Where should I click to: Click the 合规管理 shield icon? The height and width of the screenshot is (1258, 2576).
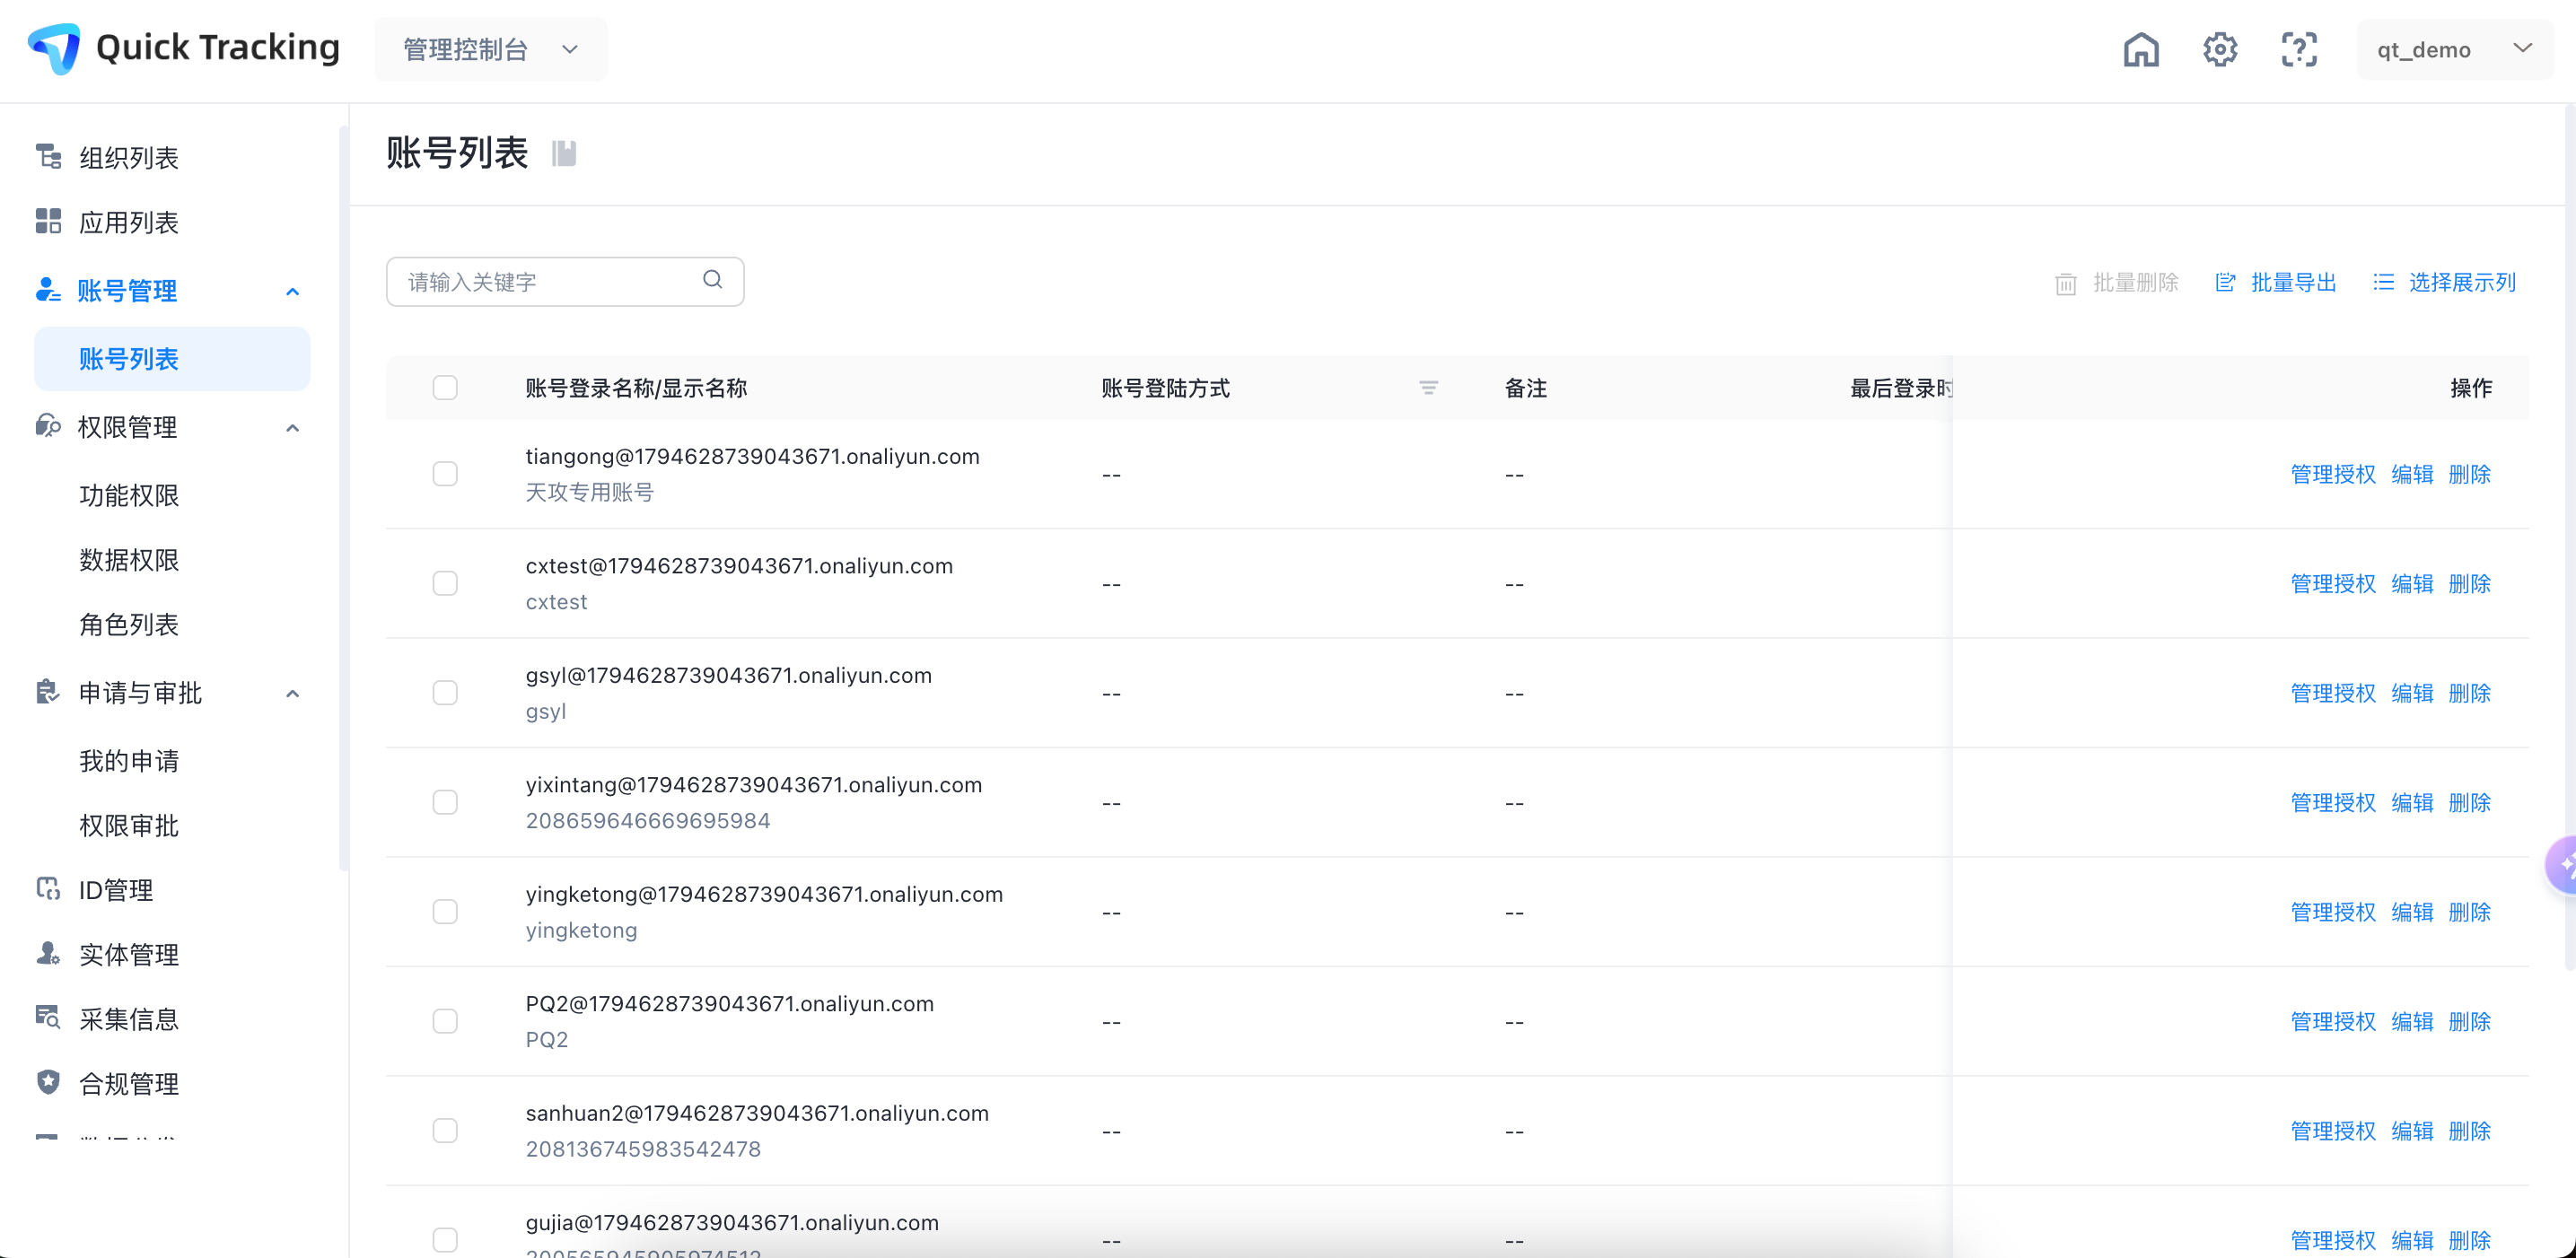[48, 1083]
